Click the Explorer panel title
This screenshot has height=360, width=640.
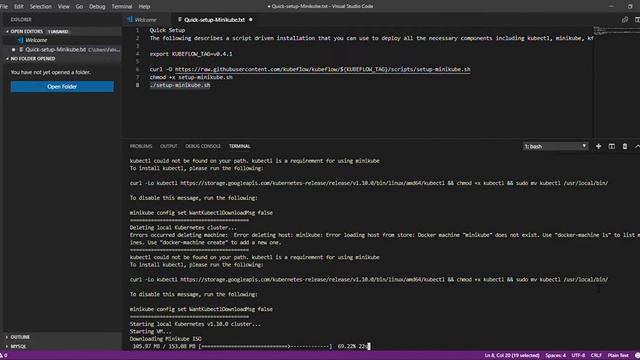tap(21, 20)
